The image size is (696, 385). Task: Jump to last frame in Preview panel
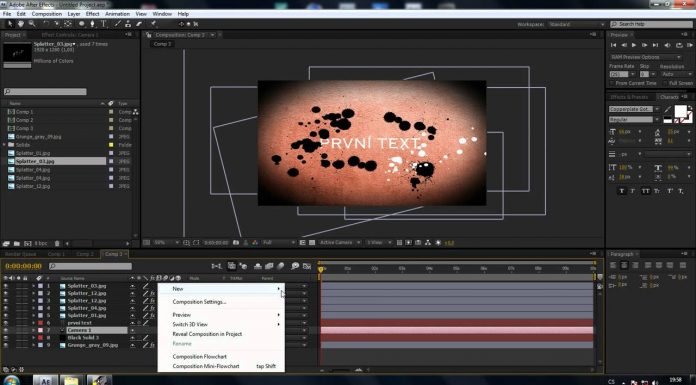coord(655,45)
